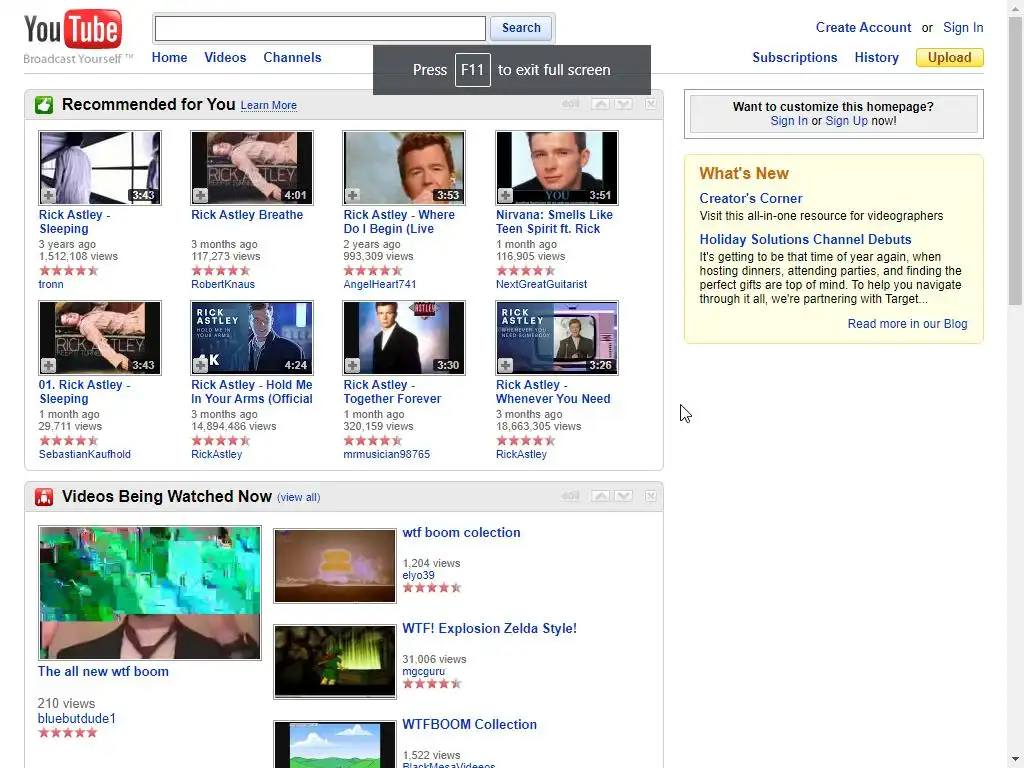Click edit on Recommended for You module

click(571, 104)
